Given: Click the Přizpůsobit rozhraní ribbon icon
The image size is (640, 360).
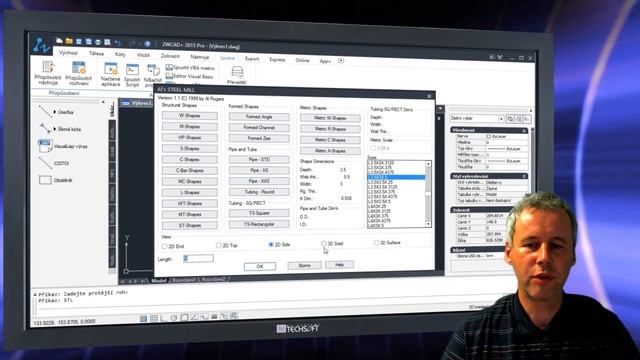Looking at the screenshot, I should click(79, 74).
